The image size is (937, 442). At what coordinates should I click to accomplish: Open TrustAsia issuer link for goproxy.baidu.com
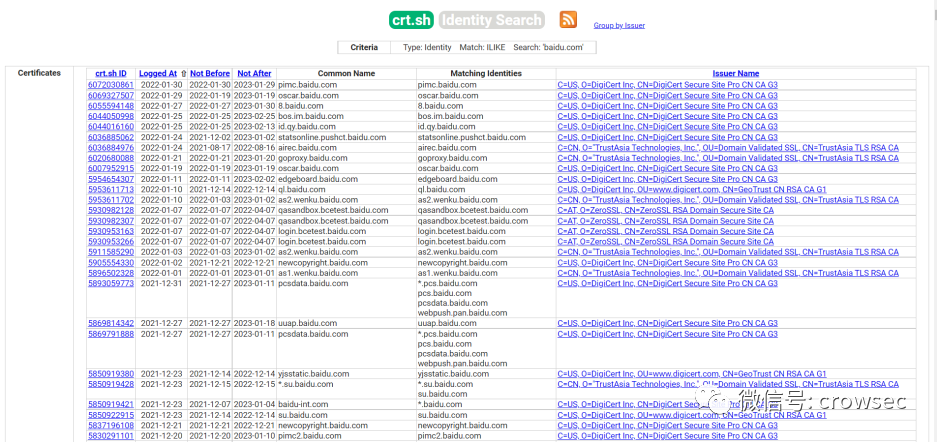pos(728,158)
